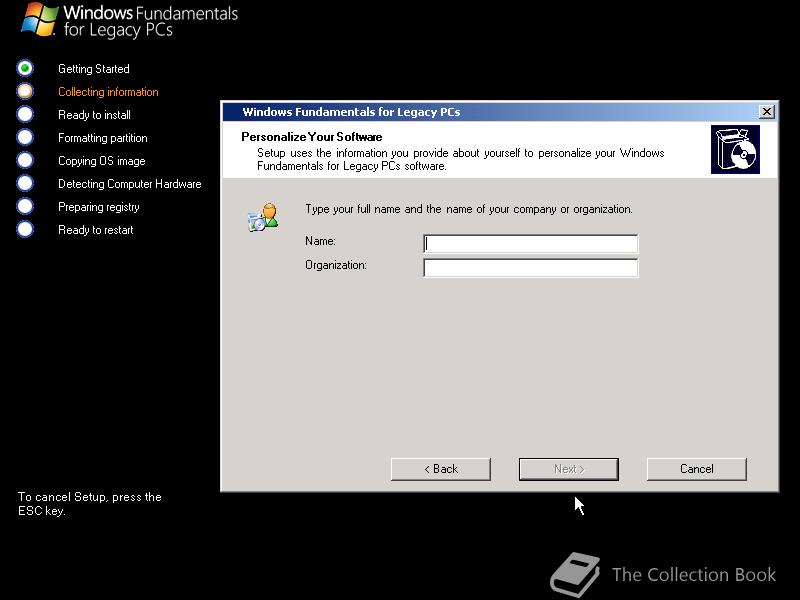Go back with the Back button
The image size is (800, 600).
pos(441,469)
